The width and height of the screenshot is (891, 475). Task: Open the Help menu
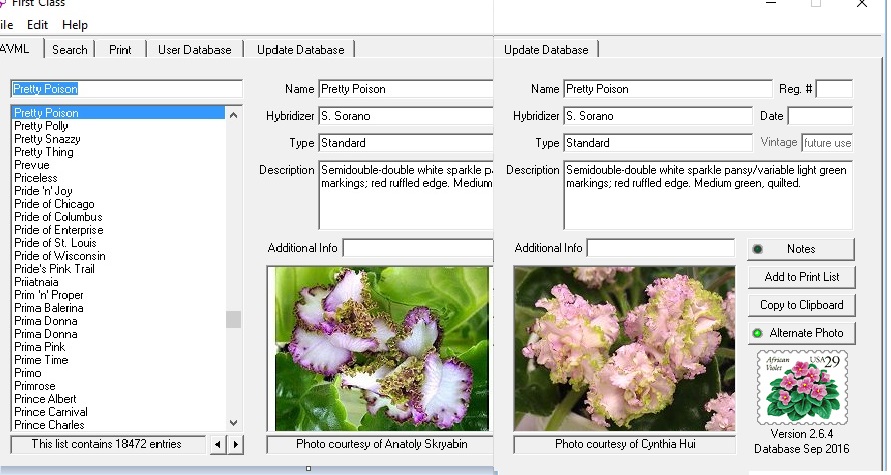75,24
